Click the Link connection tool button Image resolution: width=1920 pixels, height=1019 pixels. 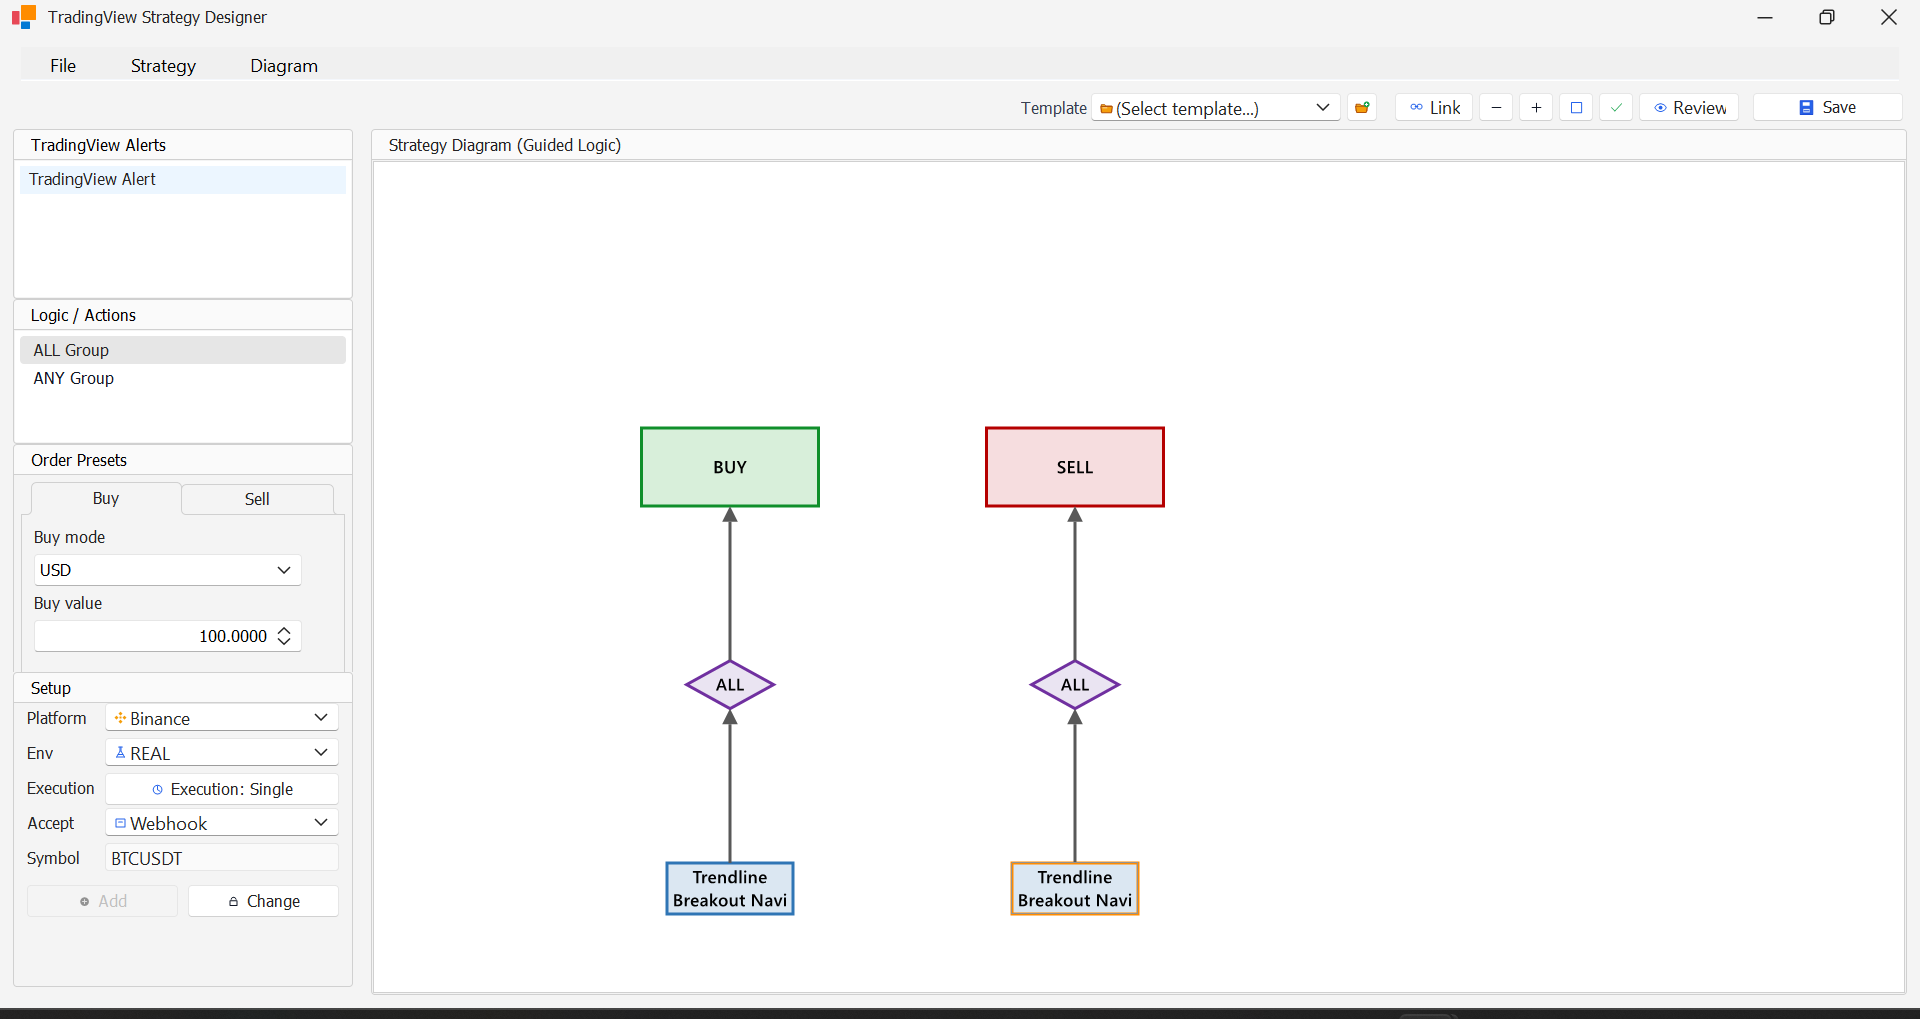pos(1434,108)
